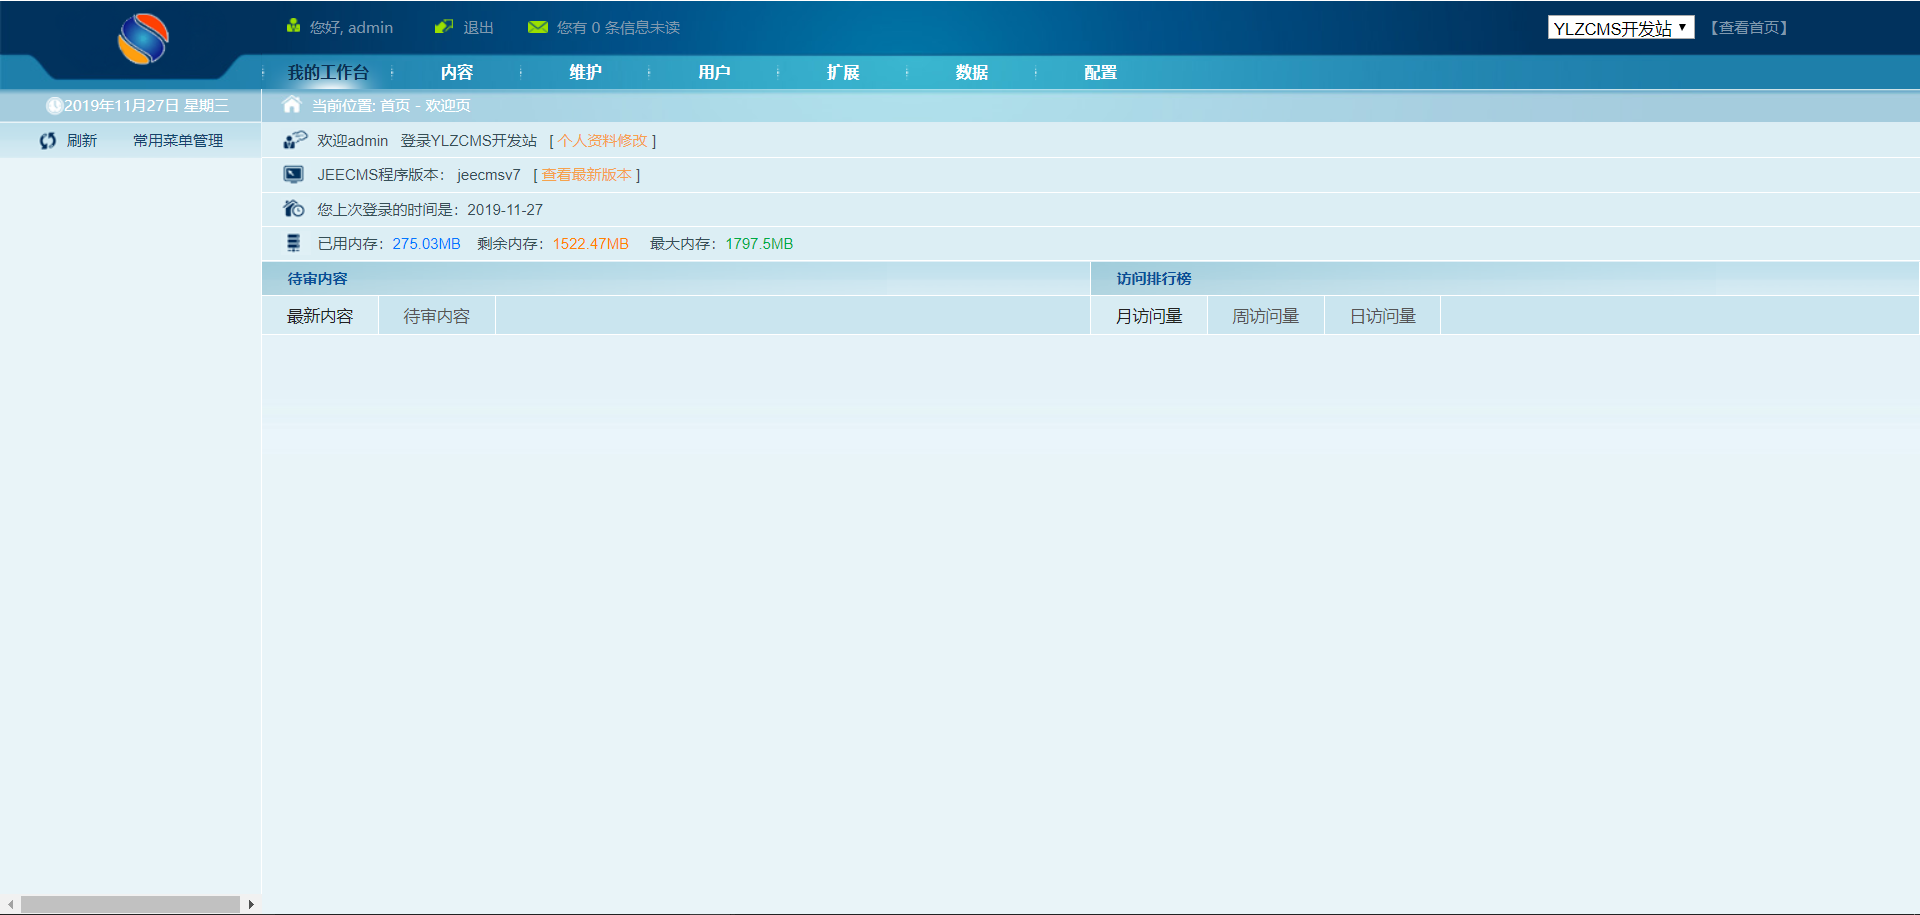Open the 内容 menu

click(x=457, y=72)
